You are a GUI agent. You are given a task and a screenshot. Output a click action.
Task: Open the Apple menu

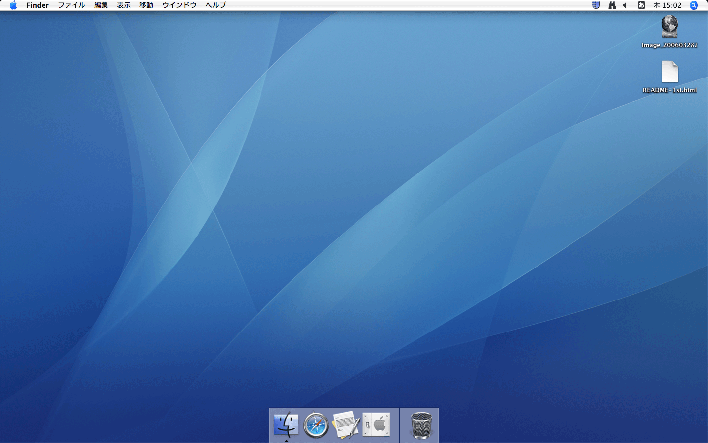13,5
